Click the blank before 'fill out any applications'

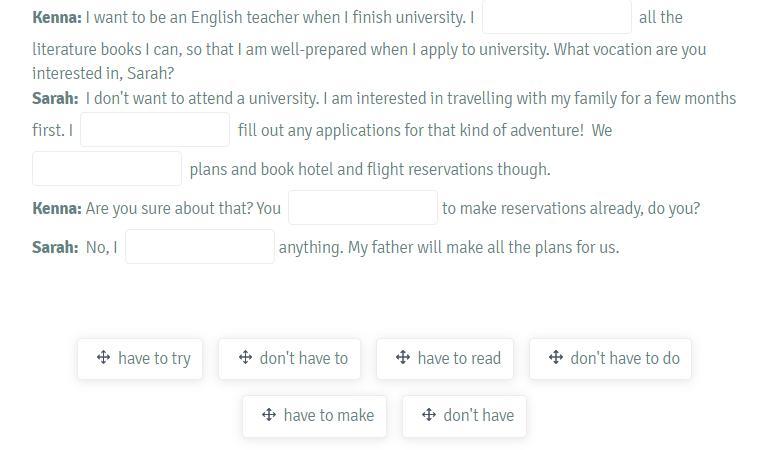tap(155, 130)
